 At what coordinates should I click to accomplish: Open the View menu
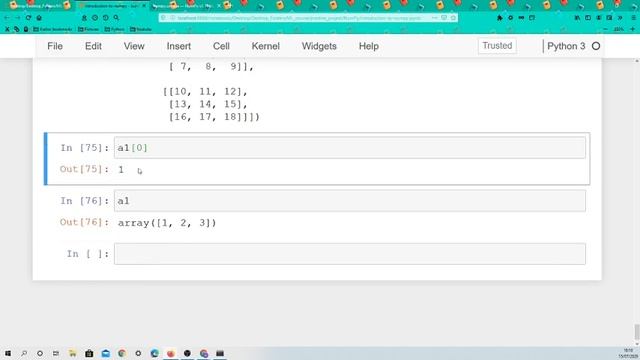pos(134,46)
